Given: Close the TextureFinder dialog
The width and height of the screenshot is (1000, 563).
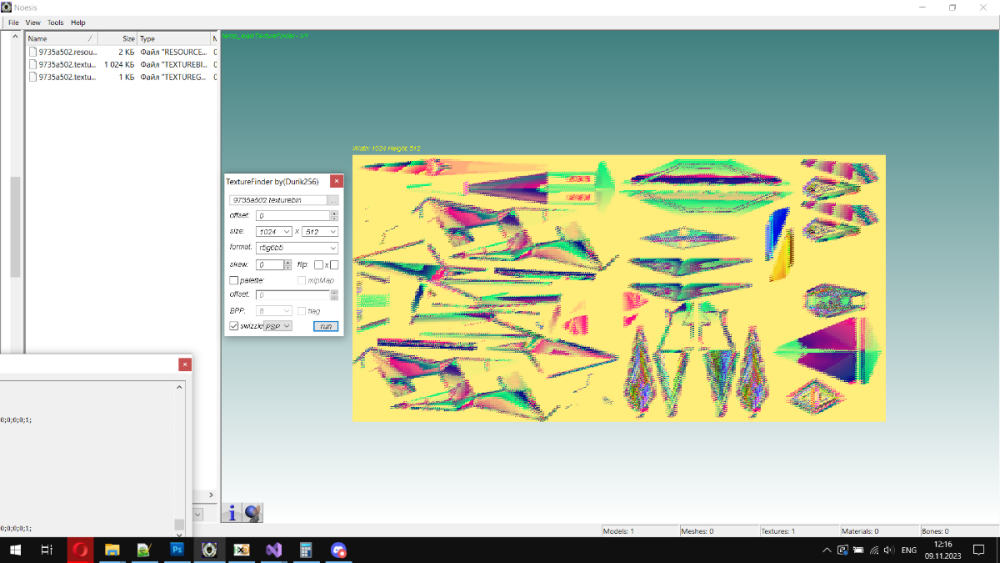Looking at the screenshot, I should click(336, 181).
